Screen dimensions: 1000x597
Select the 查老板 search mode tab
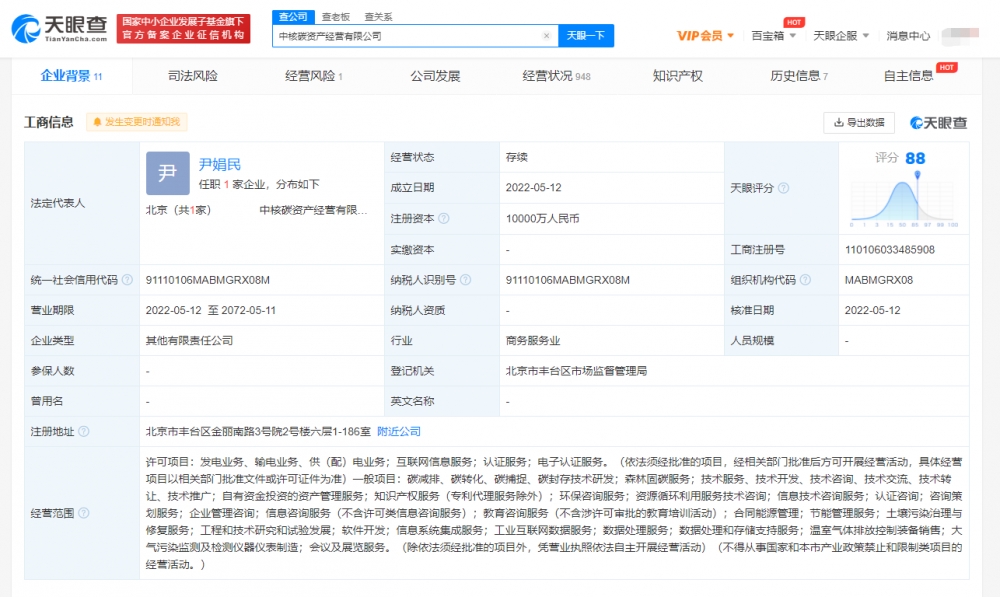[x=336, y=17]
